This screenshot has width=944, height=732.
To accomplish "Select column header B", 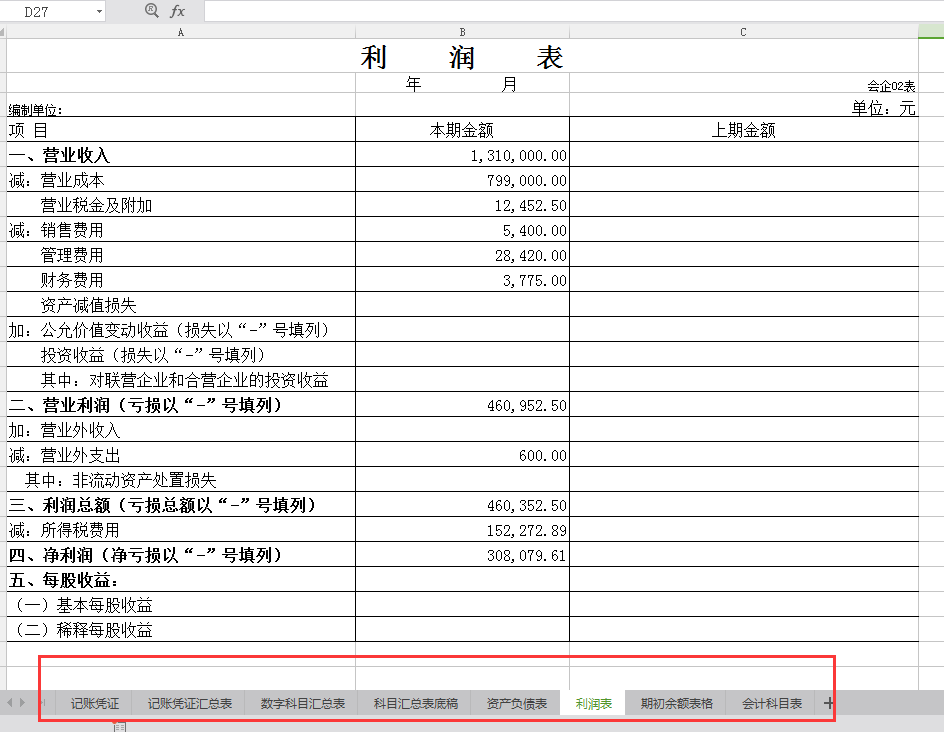I will (x=461, y=31).
